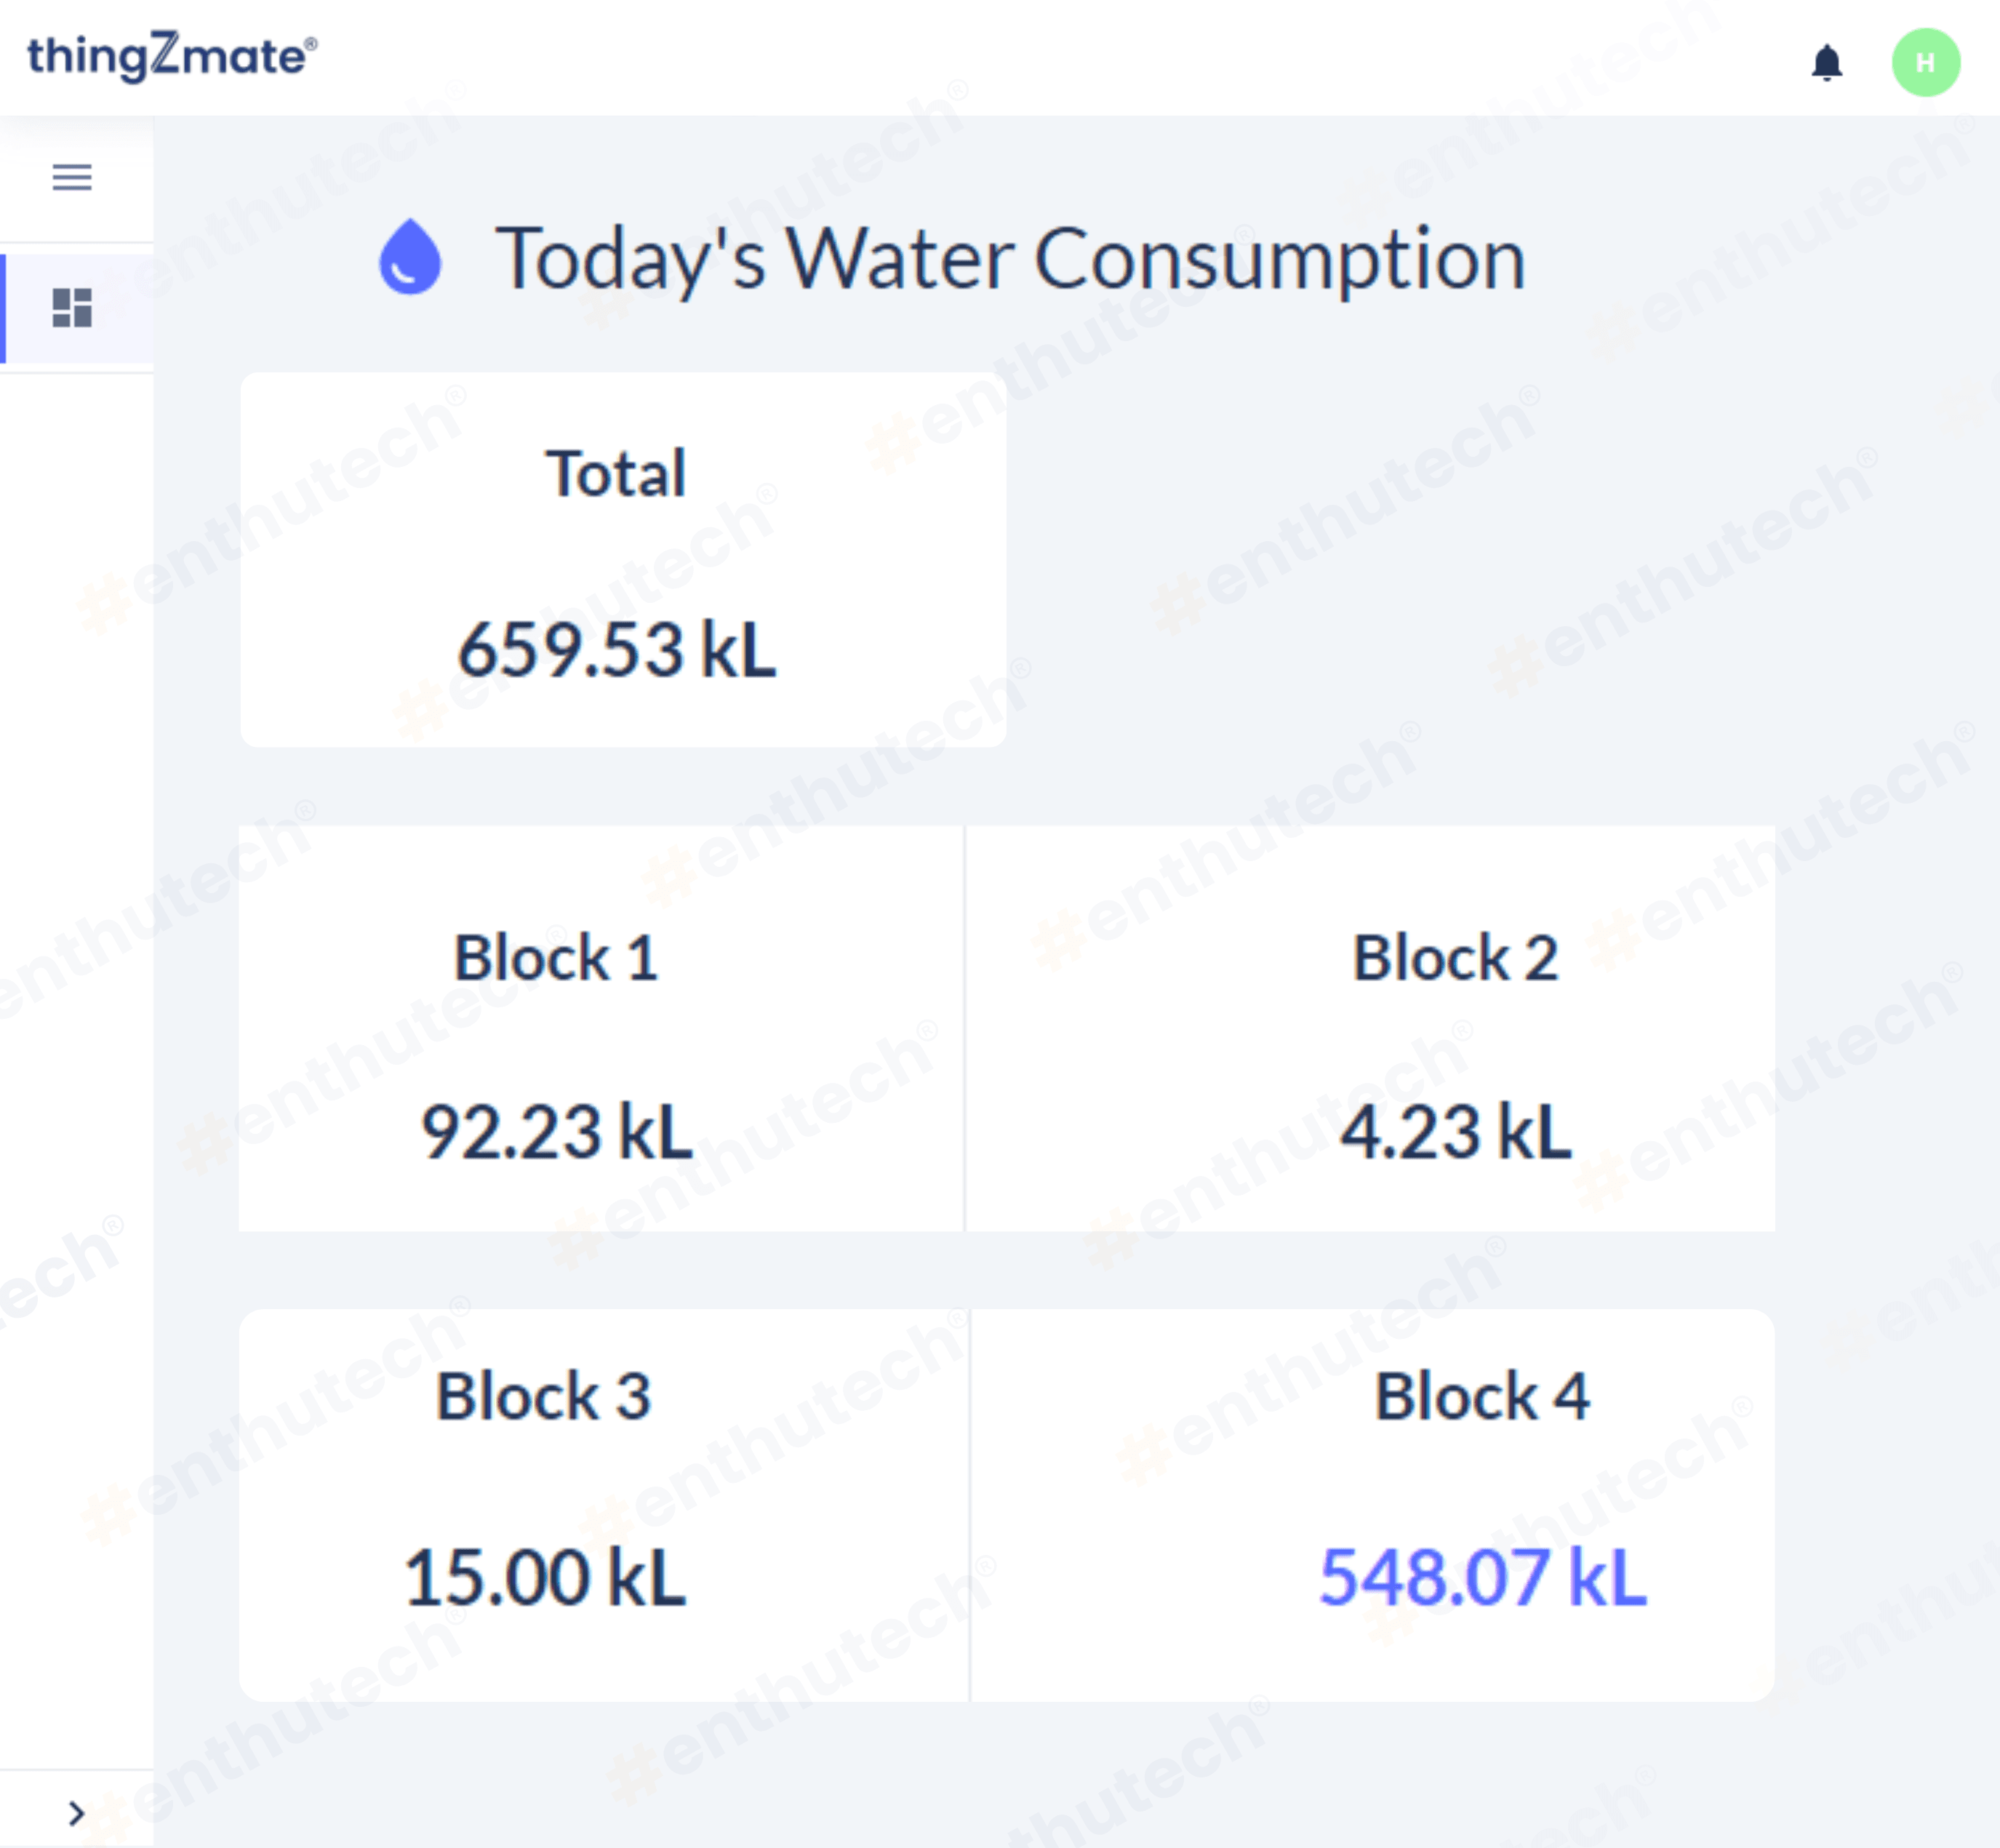Select the Block 3 label

tap(543, 1396)
